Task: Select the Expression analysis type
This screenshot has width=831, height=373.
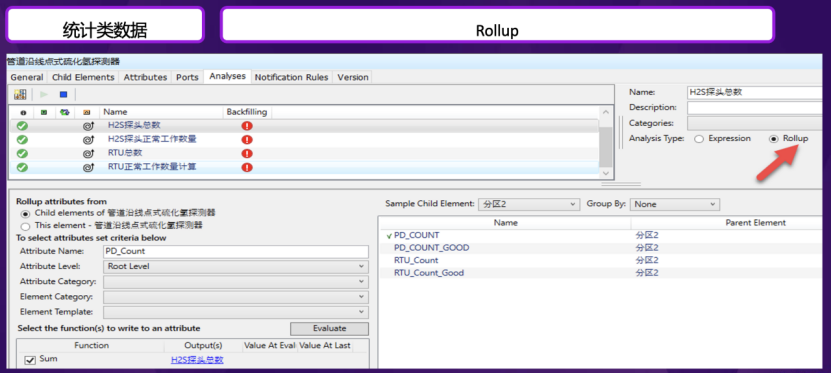Action: click(x=699, y=139)
